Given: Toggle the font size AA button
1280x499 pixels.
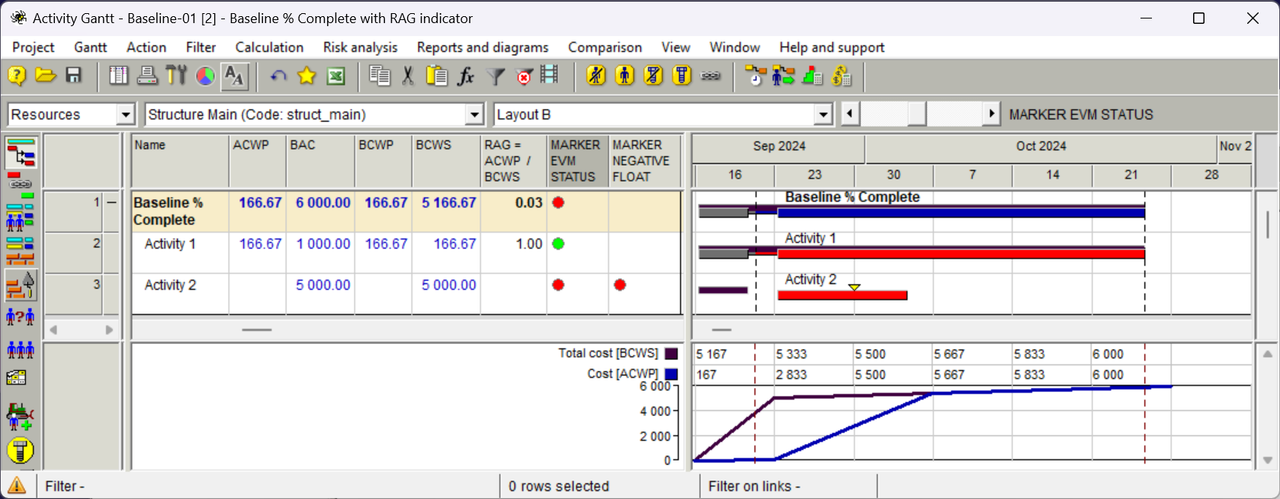Looking at the screenshot, I should point(234,76).
